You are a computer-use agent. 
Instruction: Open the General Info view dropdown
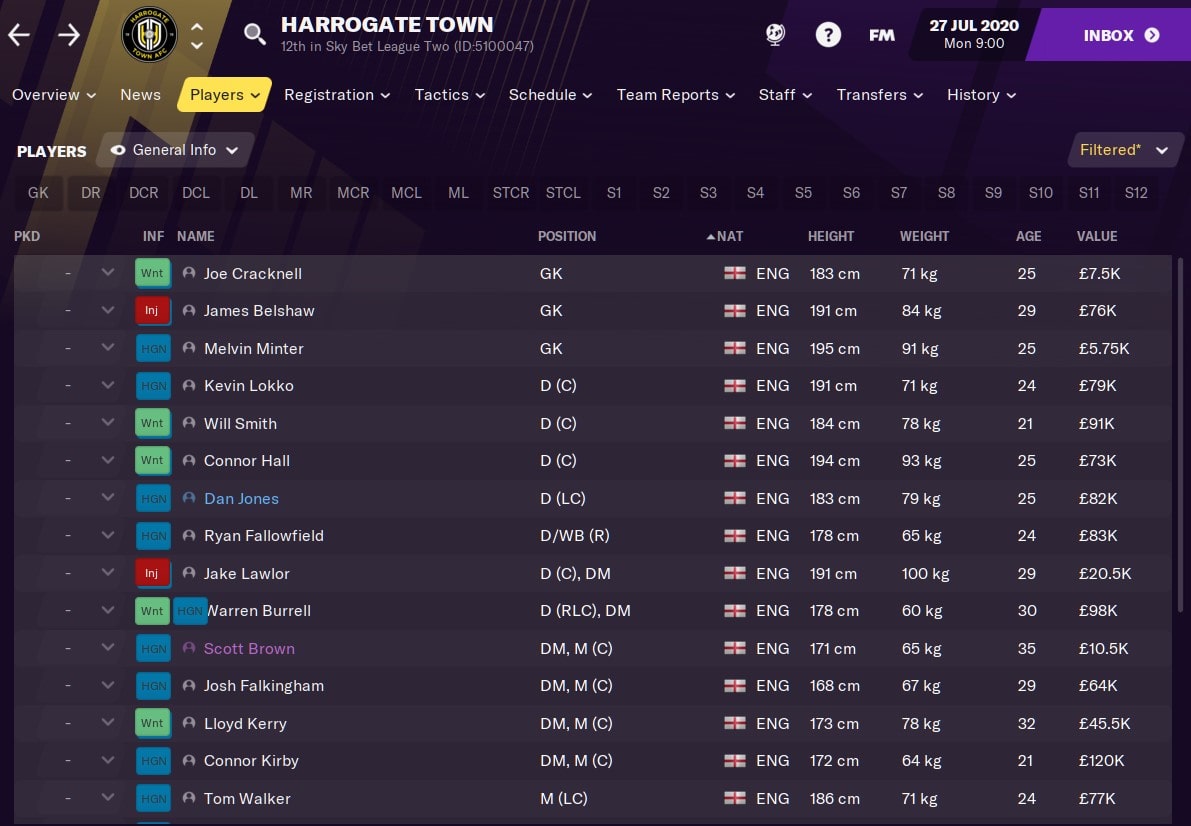click(x=175, y=150)
